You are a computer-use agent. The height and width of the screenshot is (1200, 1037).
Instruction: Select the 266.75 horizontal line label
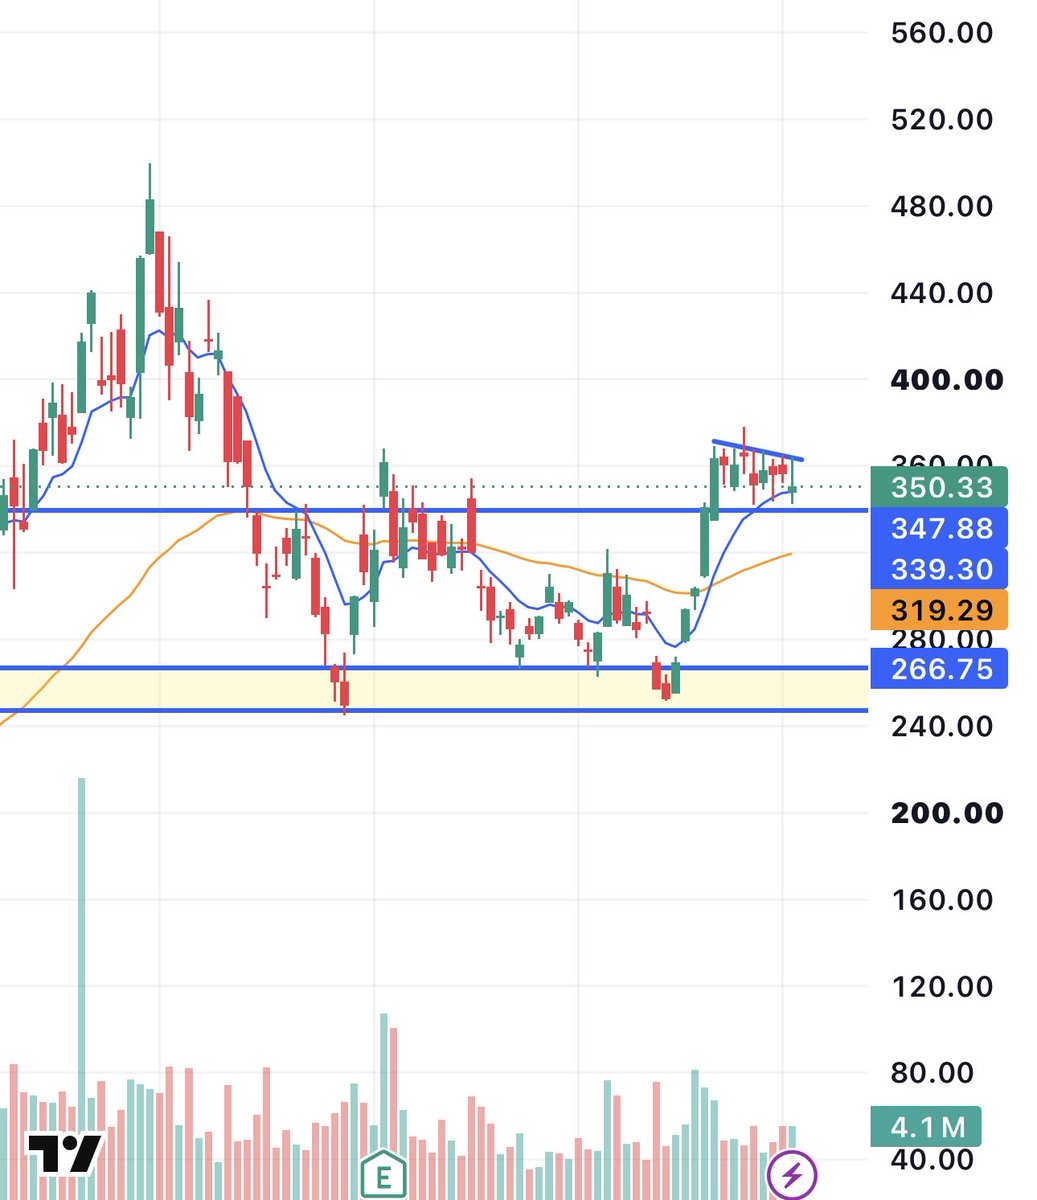(938, 668)
